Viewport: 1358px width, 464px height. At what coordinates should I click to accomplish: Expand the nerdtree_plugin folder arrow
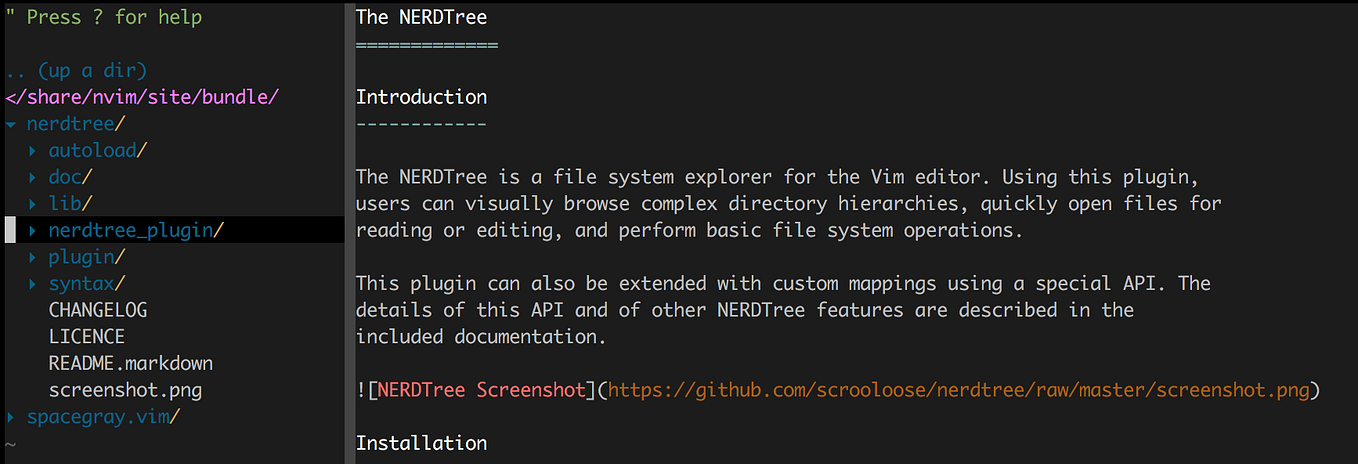click(32, 230)
